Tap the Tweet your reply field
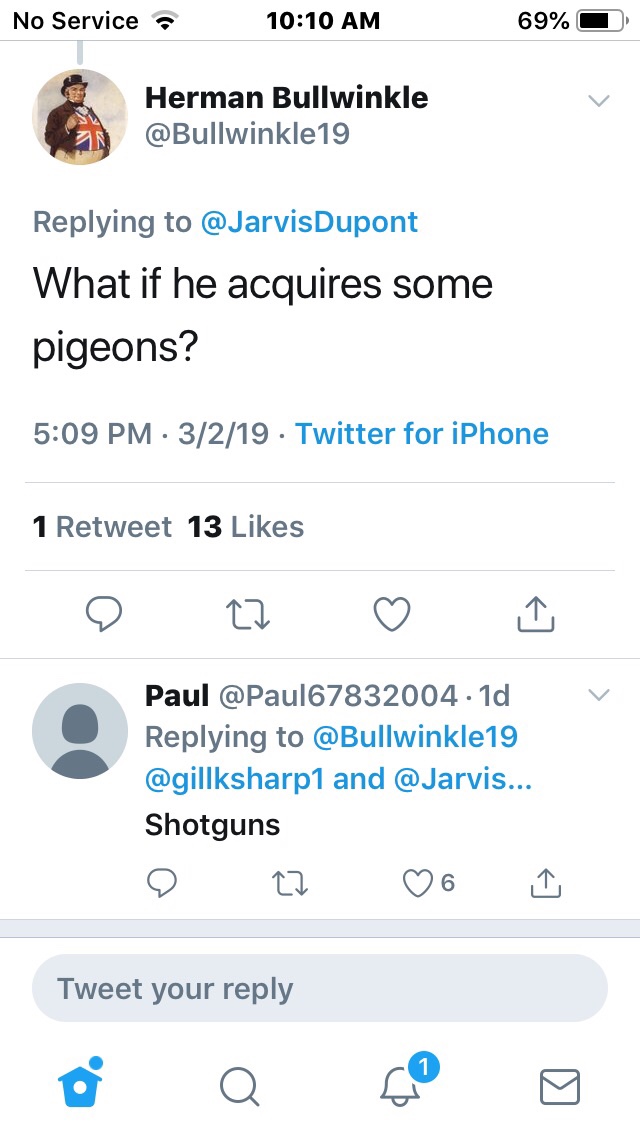Viewport: 640px width, 1136px height. (320, 989)
